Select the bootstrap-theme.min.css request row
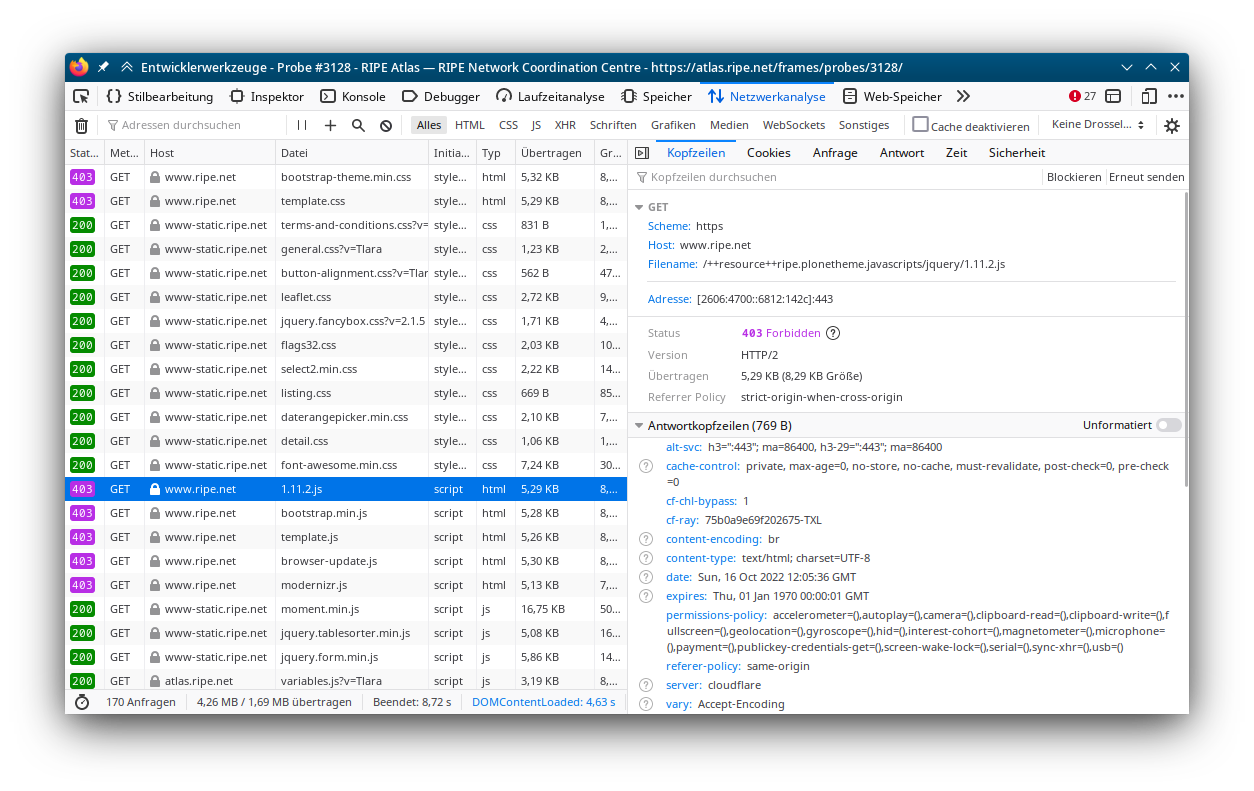Viewport: 1254px width, 791px height. [346, 177]
